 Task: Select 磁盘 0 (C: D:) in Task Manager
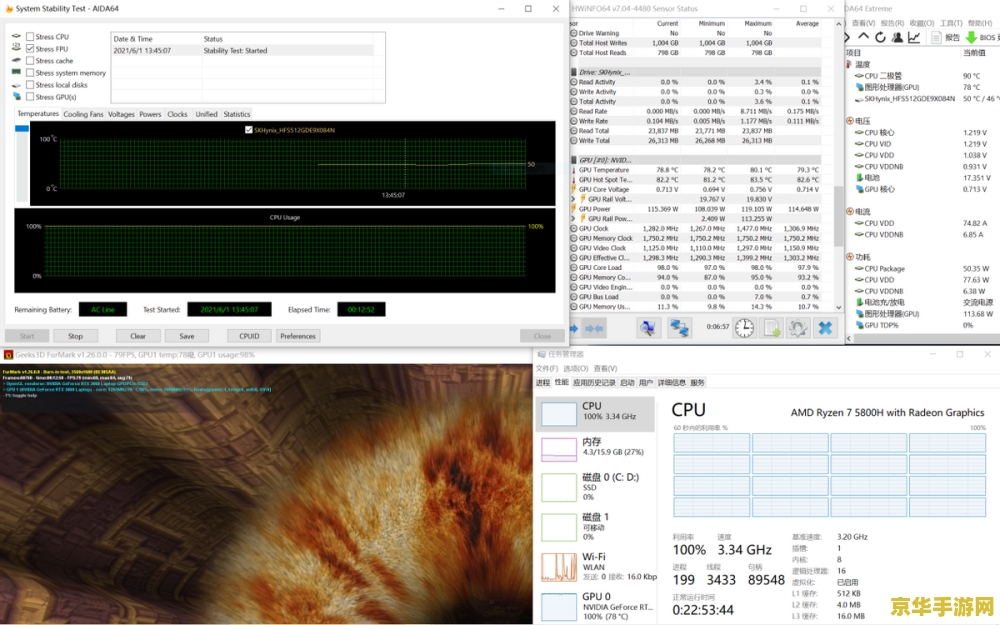(x=595, y=487)
